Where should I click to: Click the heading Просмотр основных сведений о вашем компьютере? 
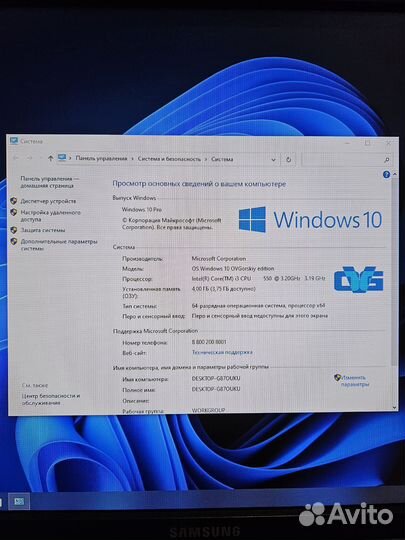pyautogui.click(x=199, y=184)
